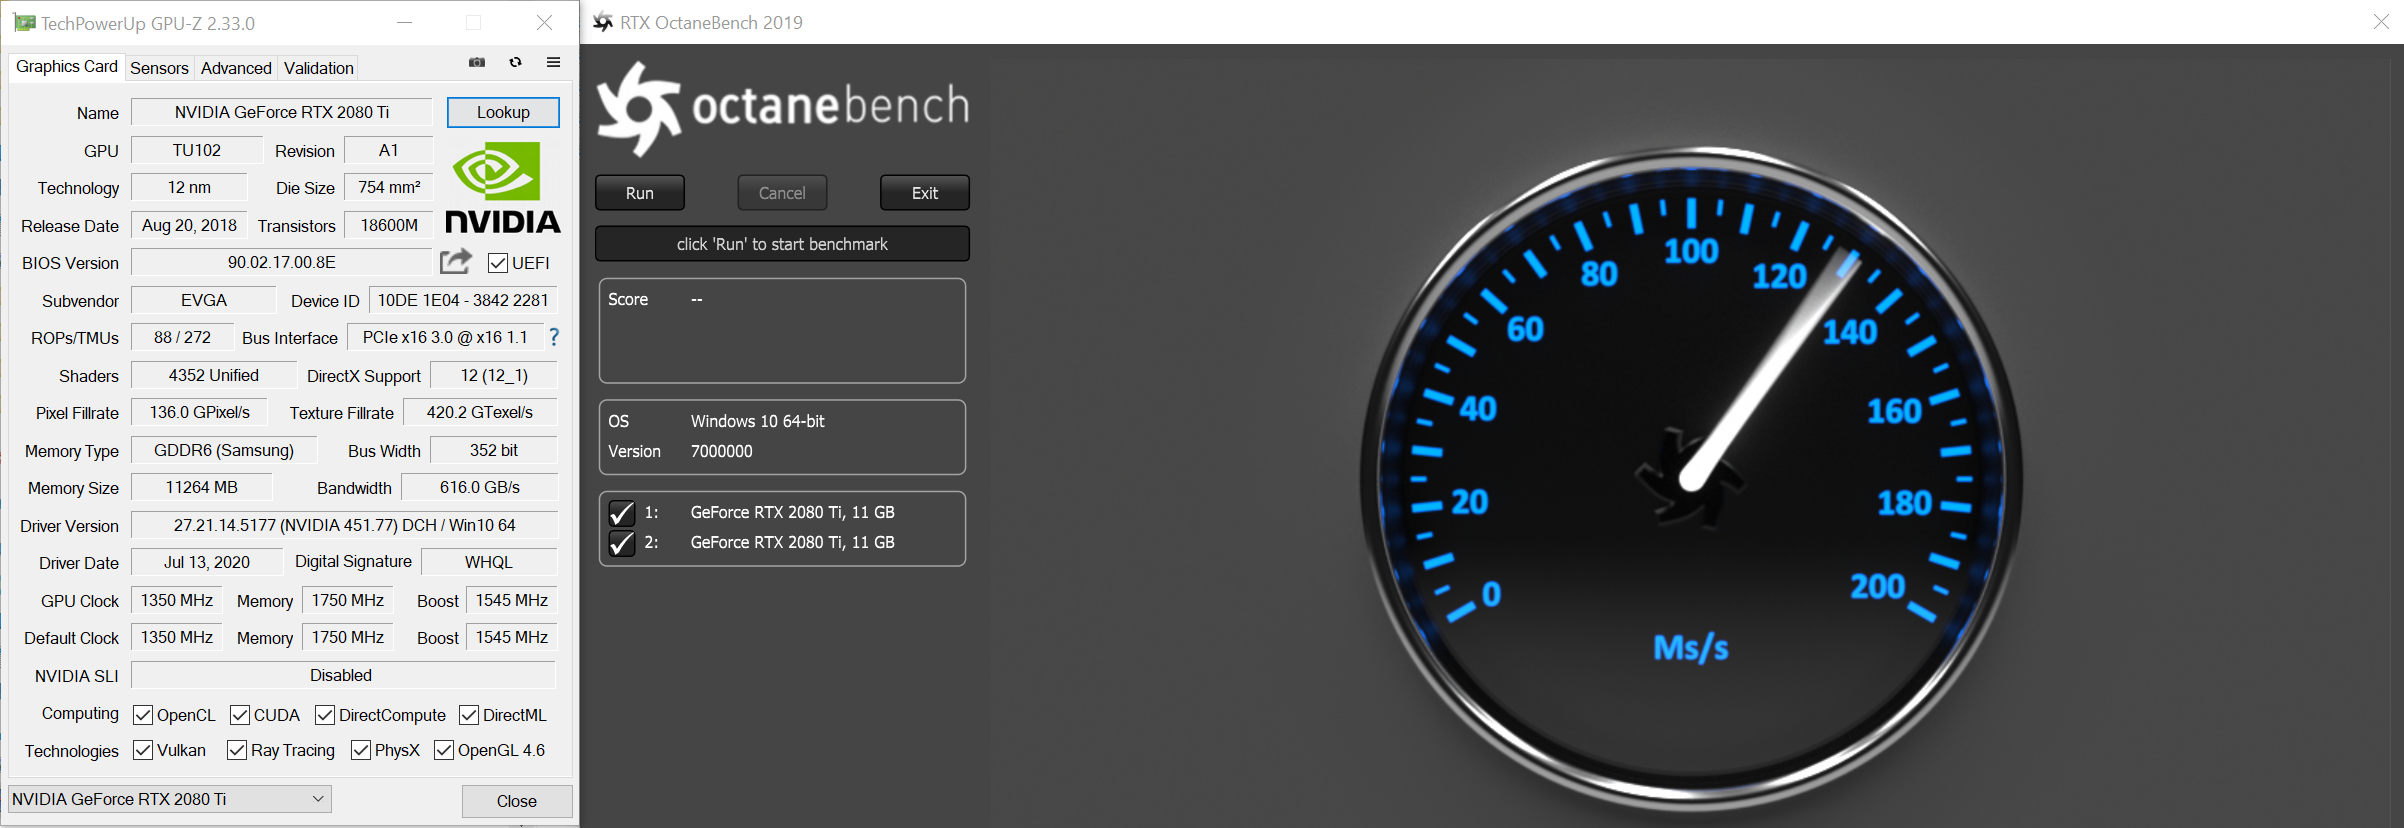The width and height of the screenshot is (2404, 828).
Task: Click the Technology value 12 nm
Action: click(189, 187)
